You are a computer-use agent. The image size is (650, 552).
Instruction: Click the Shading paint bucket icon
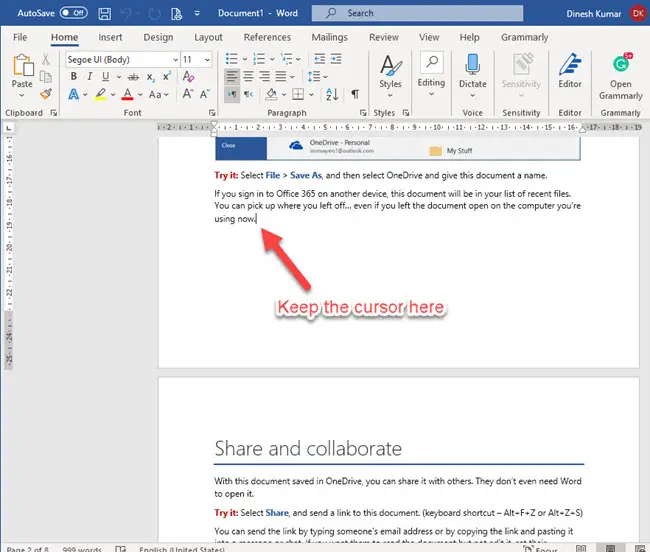click(271, 94)
